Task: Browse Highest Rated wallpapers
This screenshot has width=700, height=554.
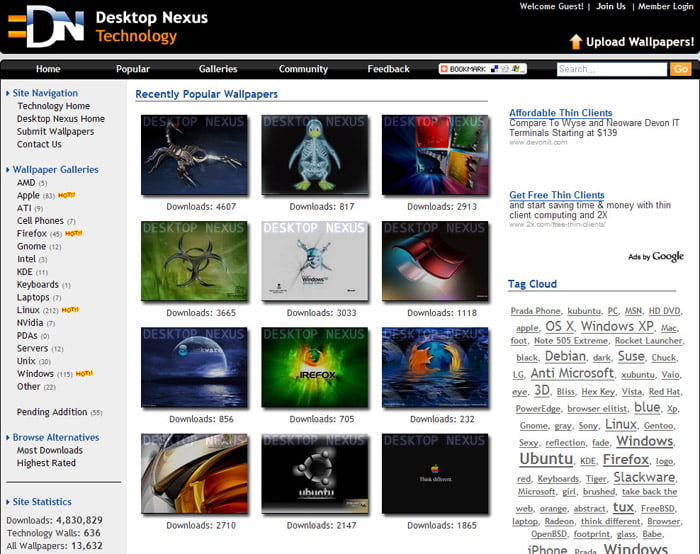Action: (46, 463)
